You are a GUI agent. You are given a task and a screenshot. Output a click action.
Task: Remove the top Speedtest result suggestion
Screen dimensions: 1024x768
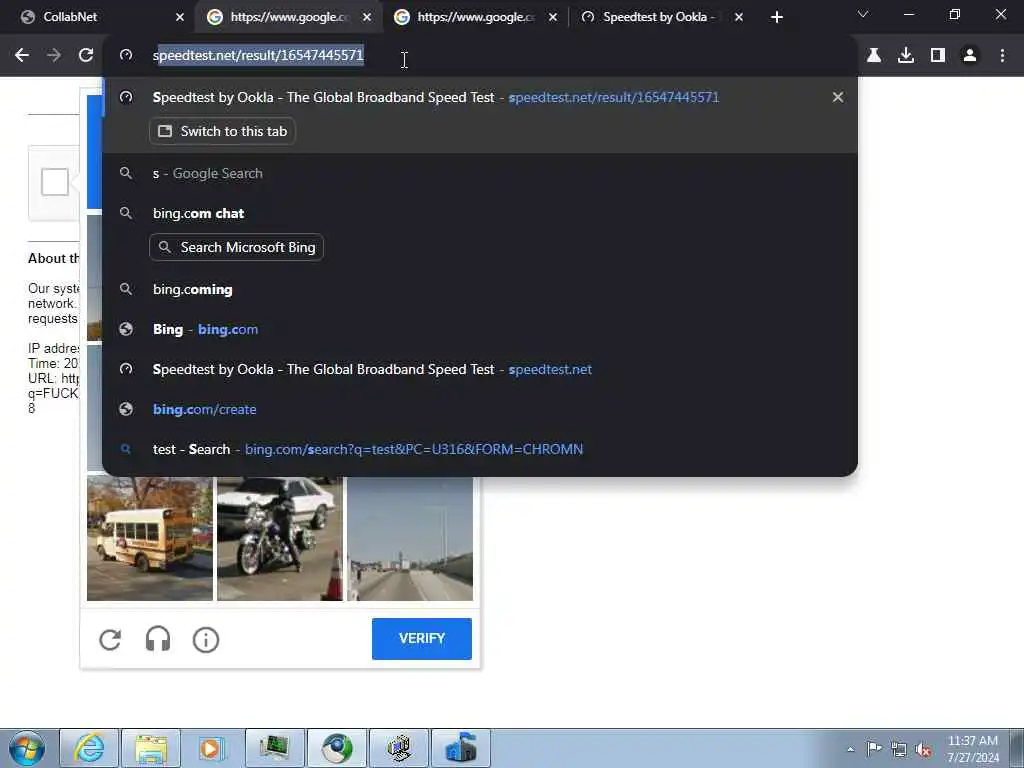point(838,97)
